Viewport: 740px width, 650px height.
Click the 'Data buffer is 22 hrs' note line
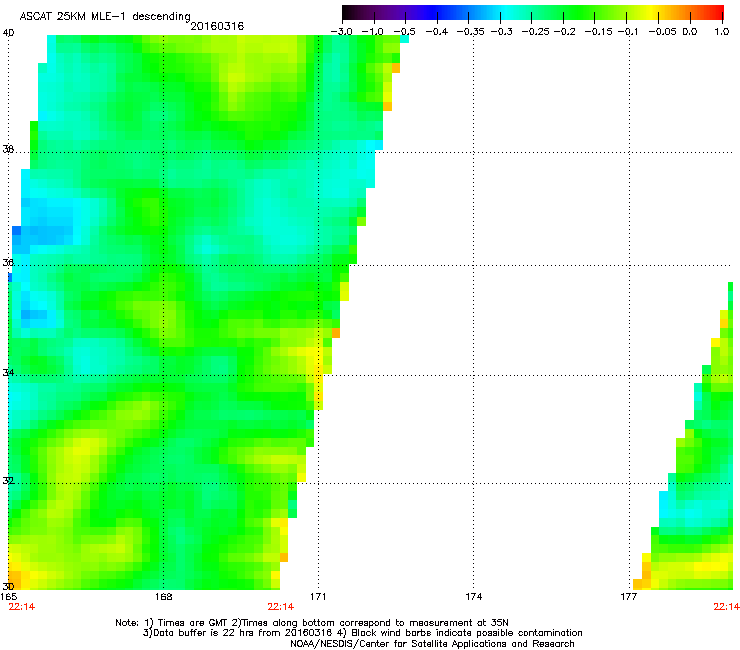(x=362, y=633)
